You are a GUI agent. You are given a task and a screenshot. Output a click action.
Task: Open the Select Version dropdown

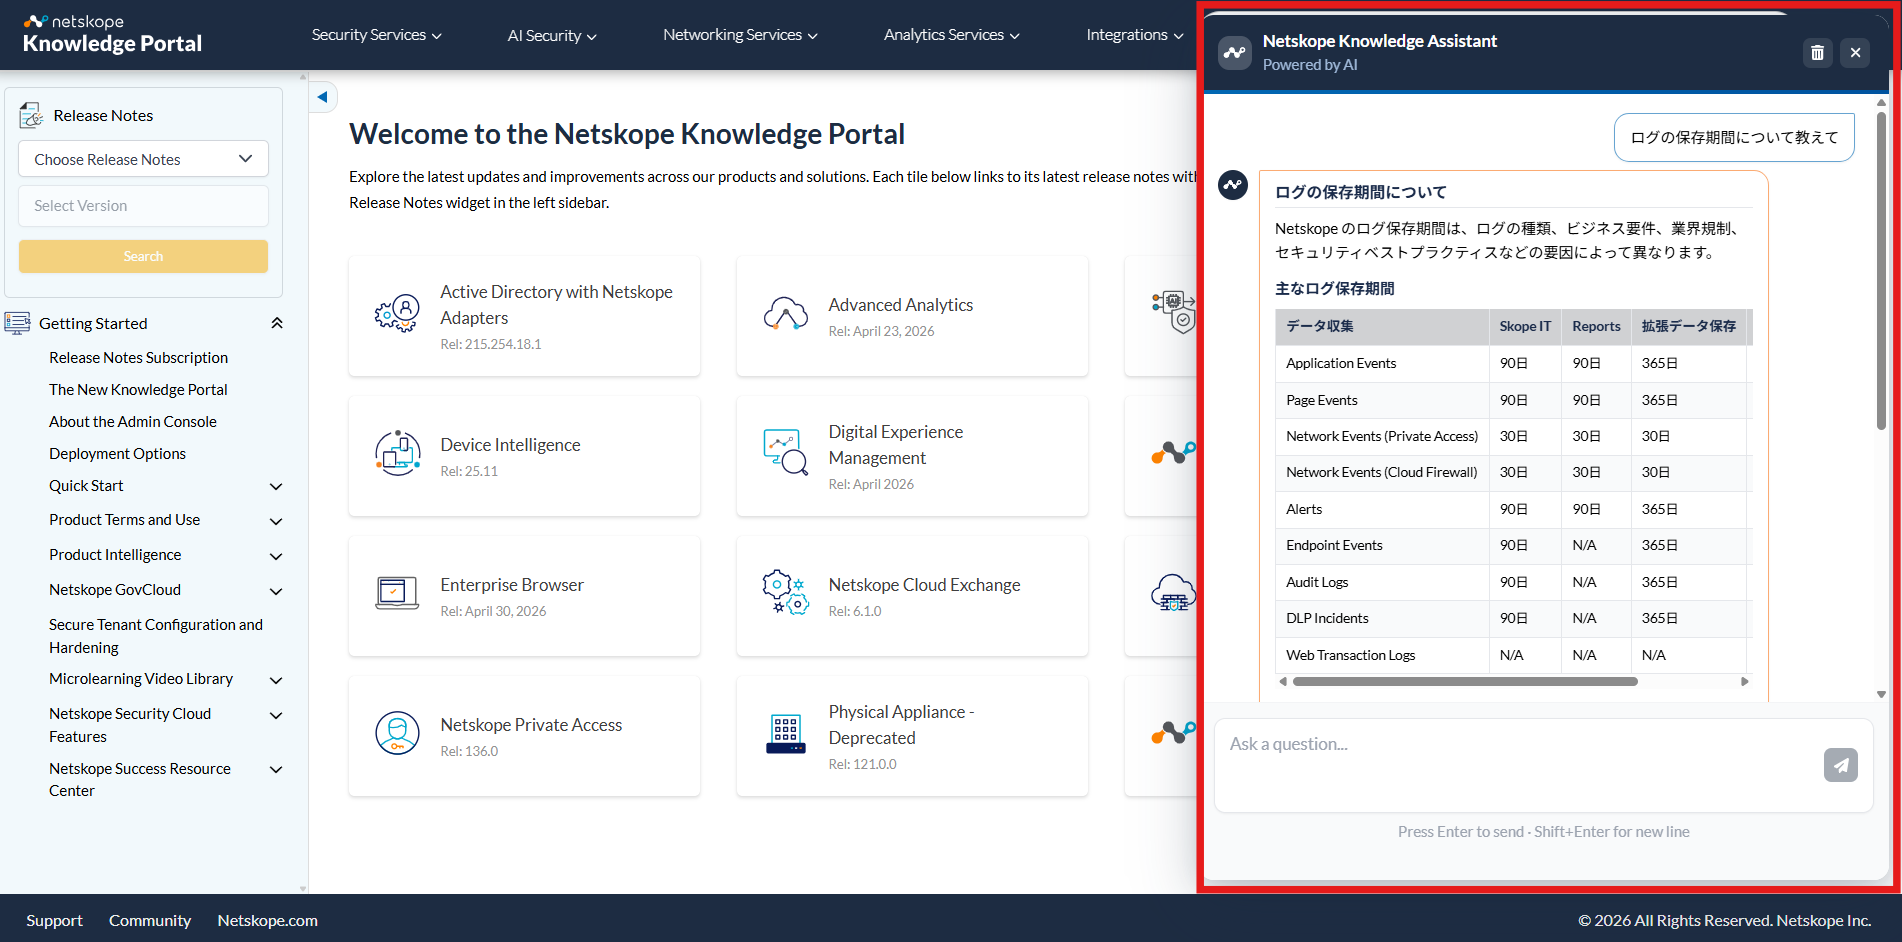[143, 206]
